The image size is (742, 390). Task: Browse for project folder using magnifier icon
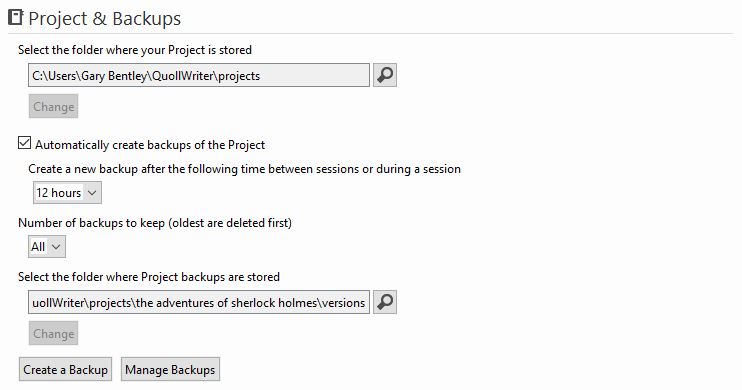(x=385, y=75)
